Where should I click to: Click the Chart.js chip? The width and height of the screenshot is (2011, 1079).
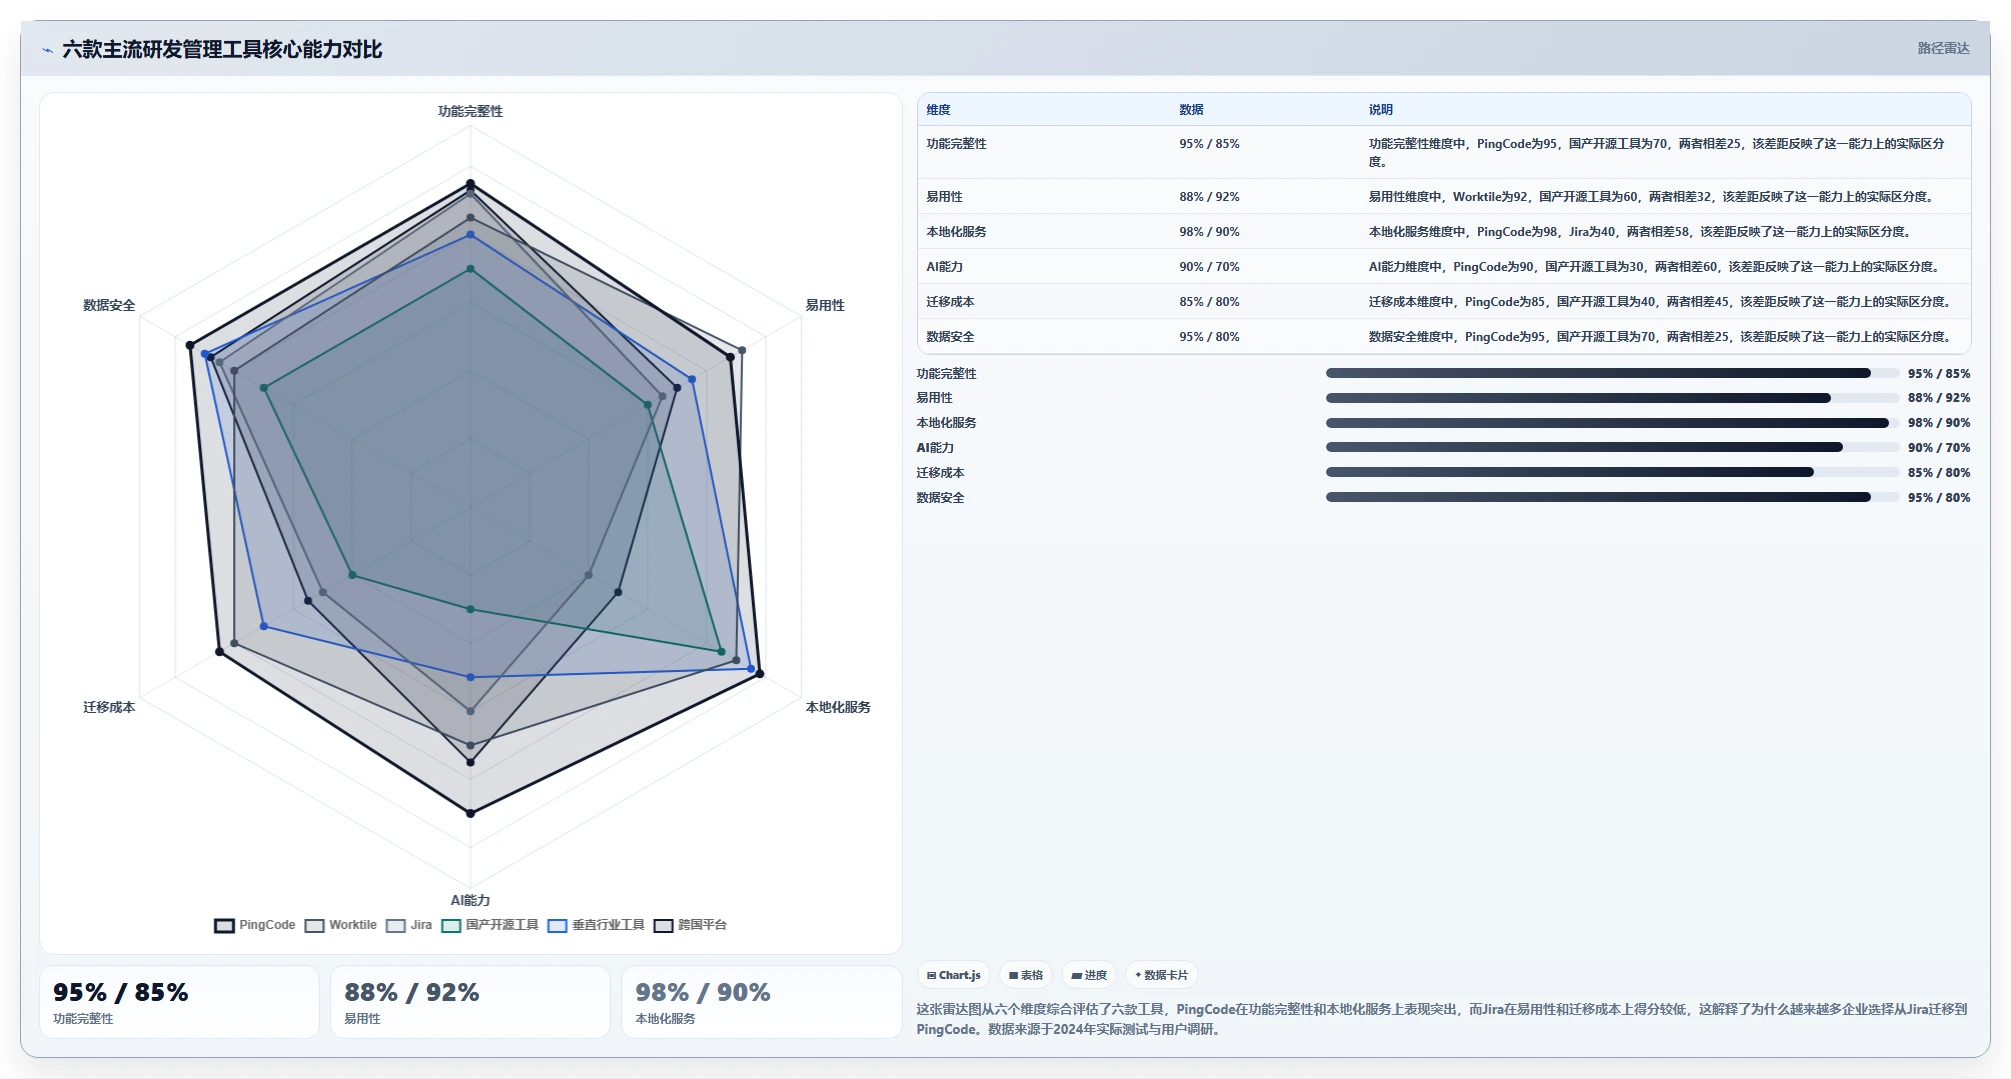click(953, 975)
